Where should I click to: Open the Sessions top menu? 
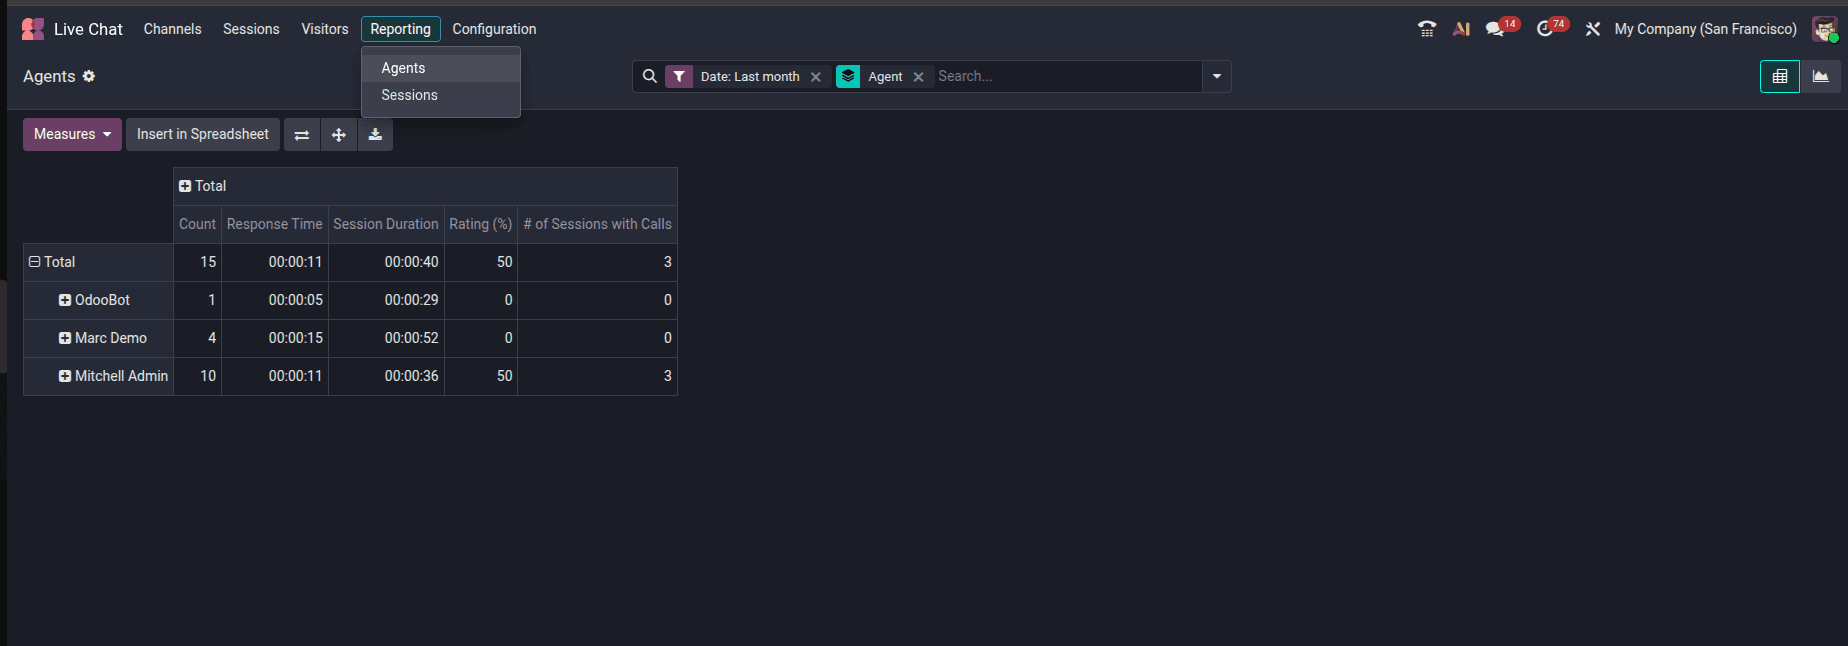click(x=251, y=29)
